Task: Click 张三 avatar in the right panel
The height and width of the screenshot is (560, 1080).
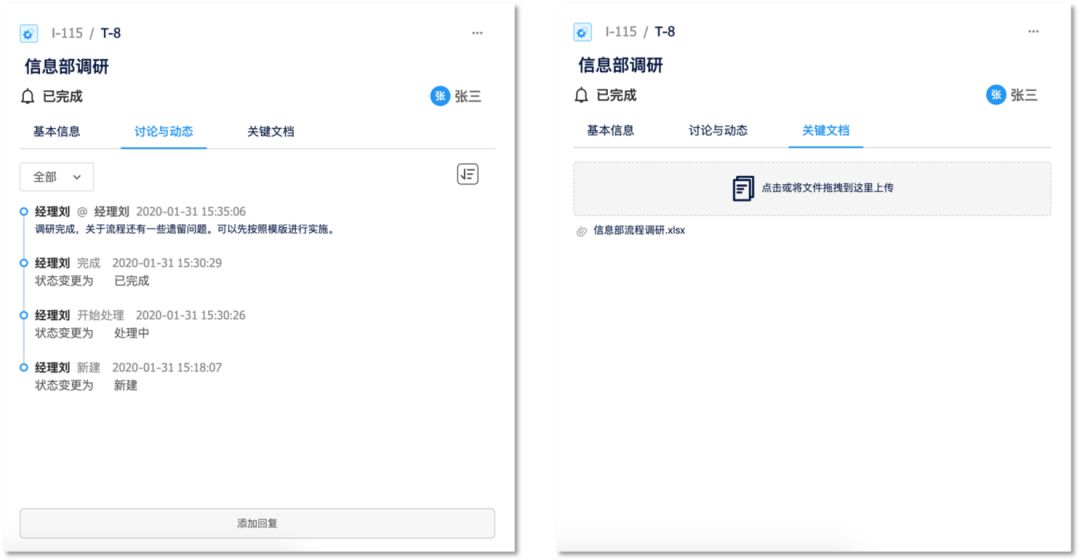Action: click(x=995, y=95)
